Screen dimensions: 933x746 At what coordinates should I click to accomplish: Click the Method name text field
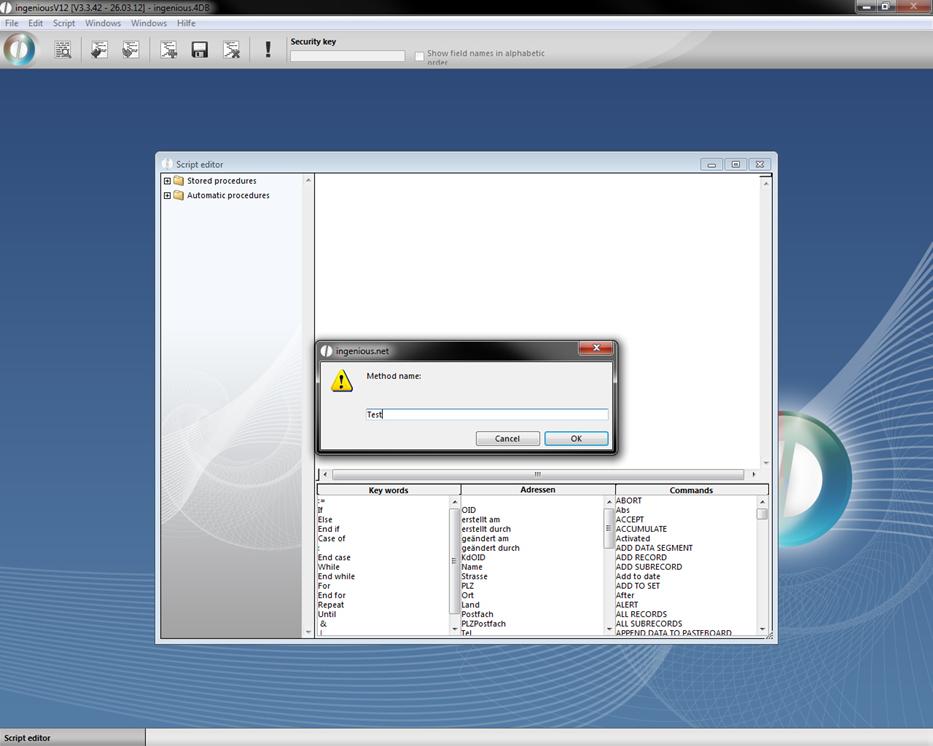pyautogui.click(x=487, y=414)
